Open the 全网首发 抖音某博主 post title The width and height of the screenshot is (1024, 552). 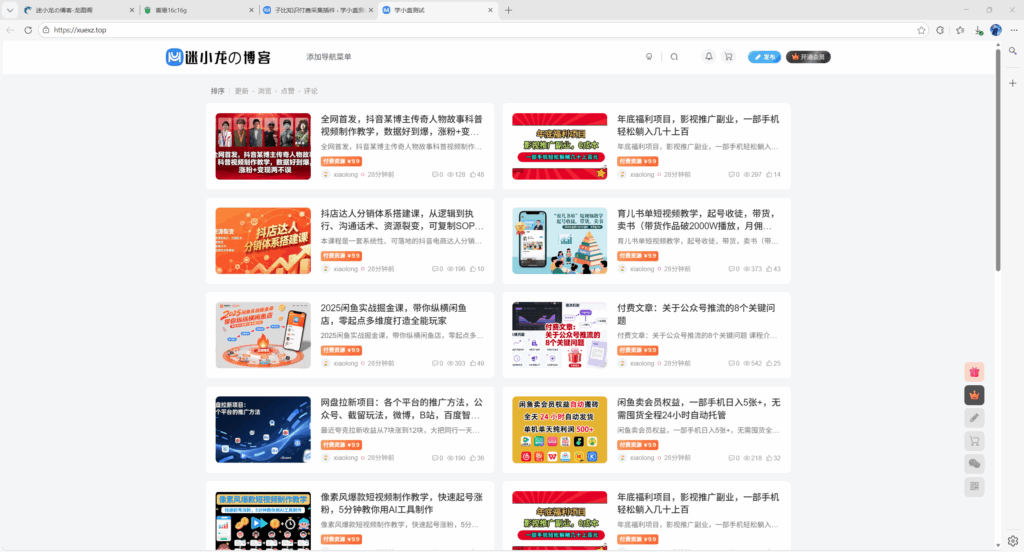point(402,125)
